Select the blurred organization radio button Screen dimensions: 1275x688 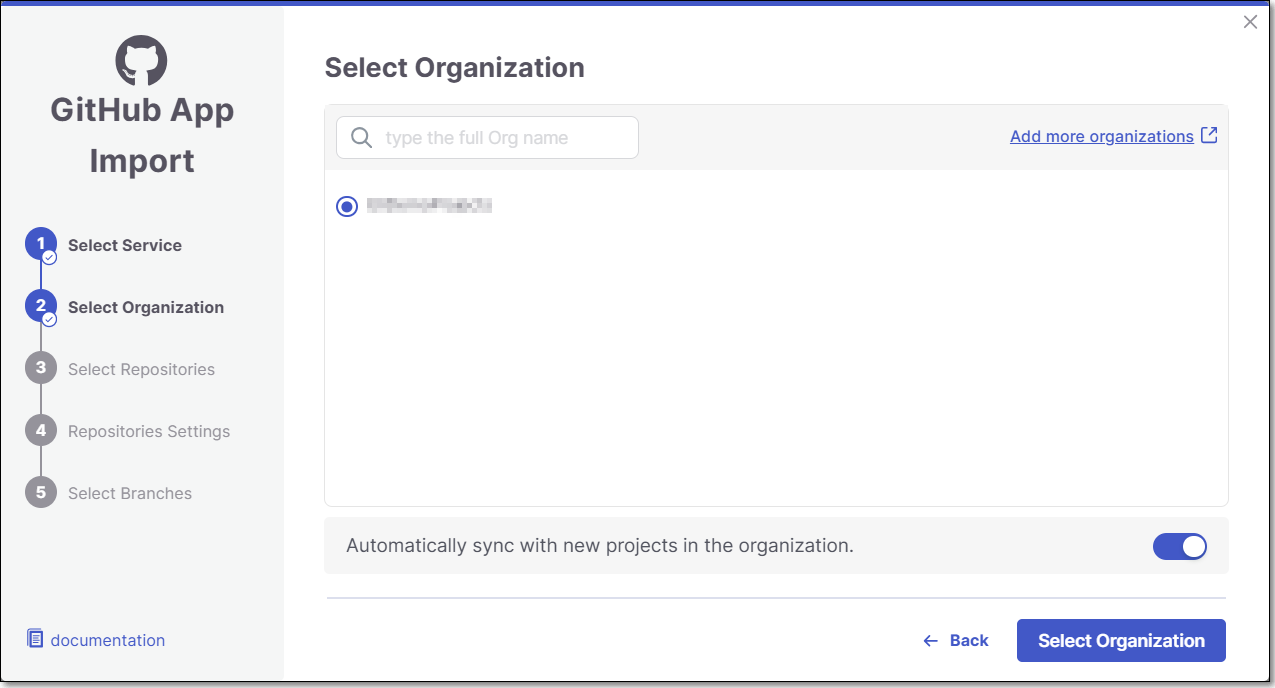coord(347,207)
